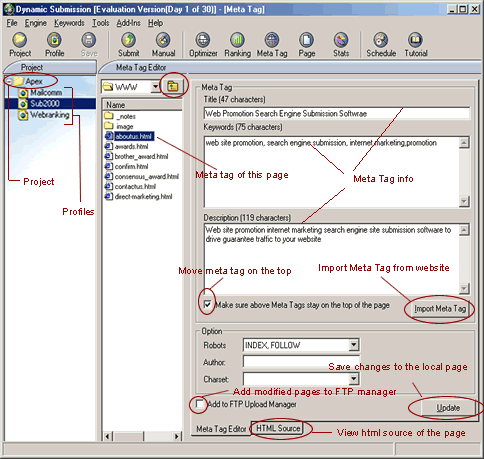Screen dimensions: 484x459
Task: Expand the Robots INDEX, FOLLOW dropdown
Action: click(354, 345)
